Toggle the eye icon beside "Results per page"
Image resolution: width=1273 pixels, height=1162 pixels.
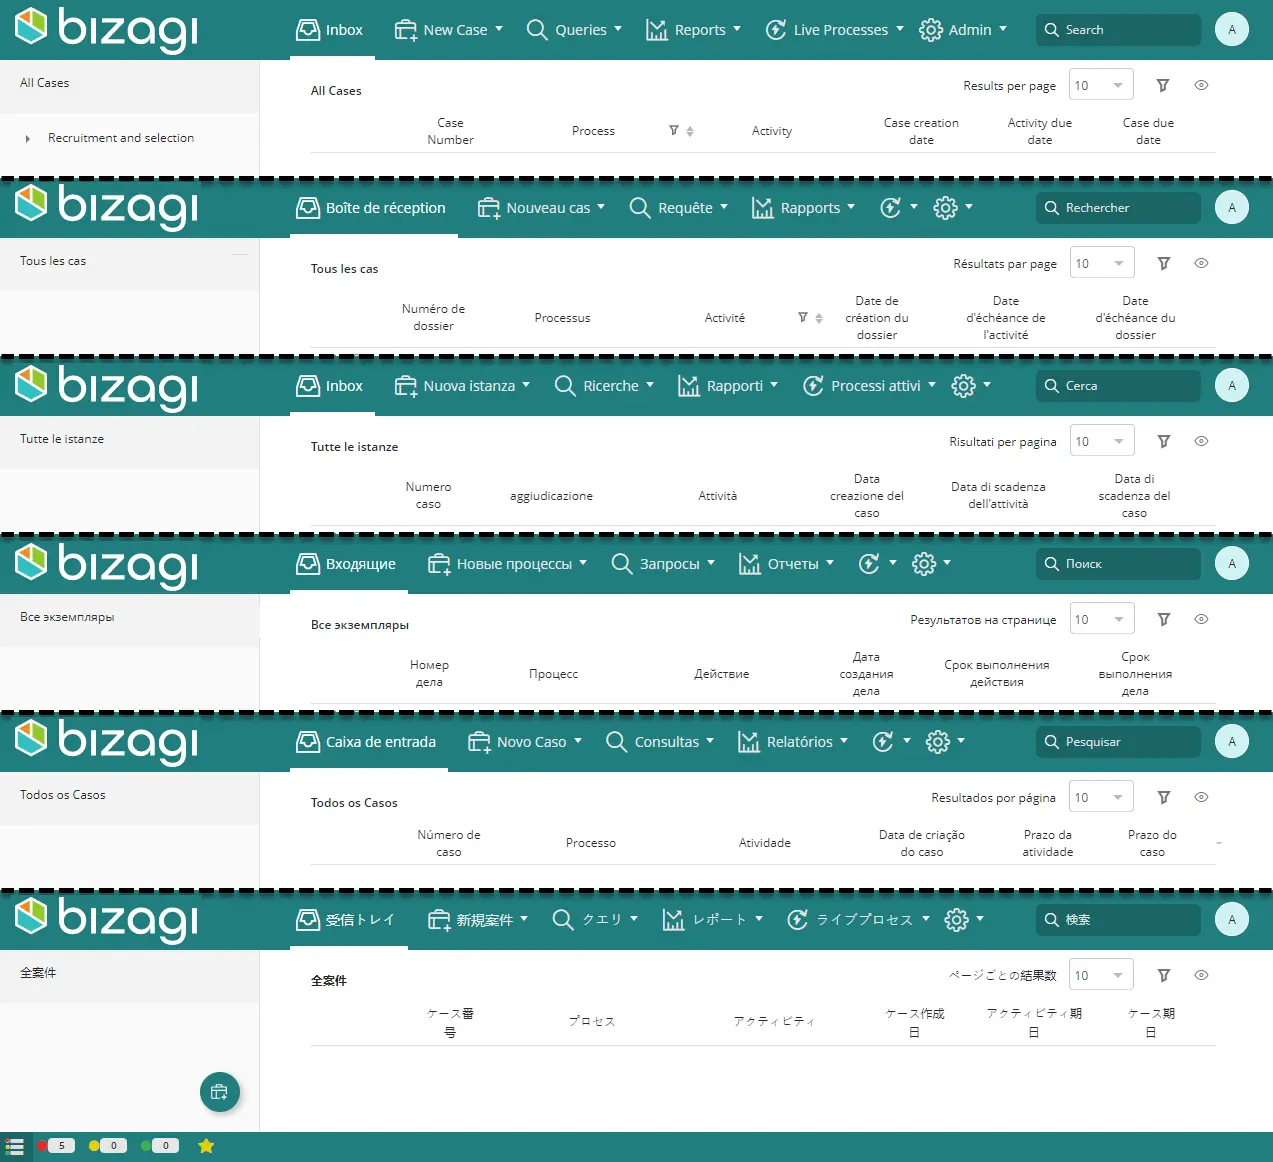click(1202, 85)
